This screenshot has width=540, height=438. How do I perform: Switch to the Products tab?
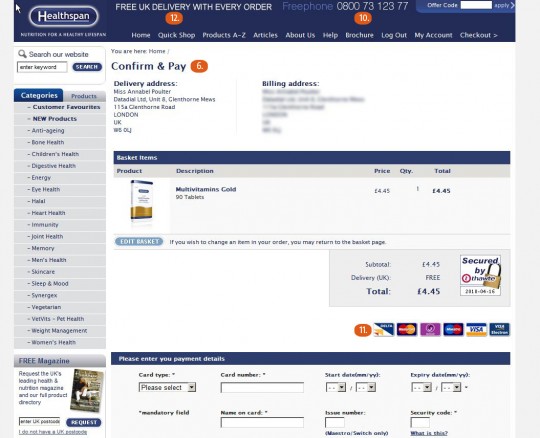pyautogui.click(x=84, y=96)
